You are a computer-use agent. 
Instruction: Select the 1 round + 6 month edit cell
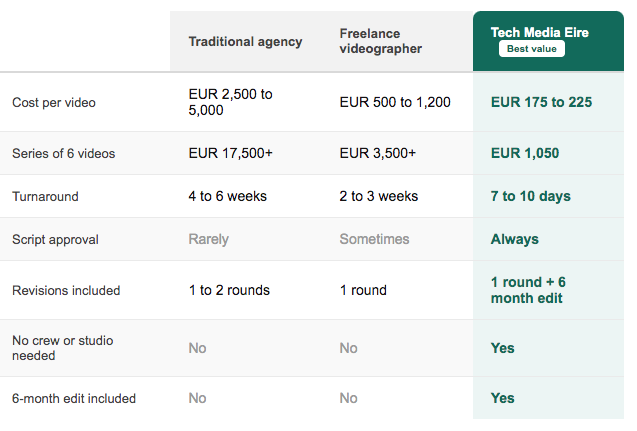528,290
